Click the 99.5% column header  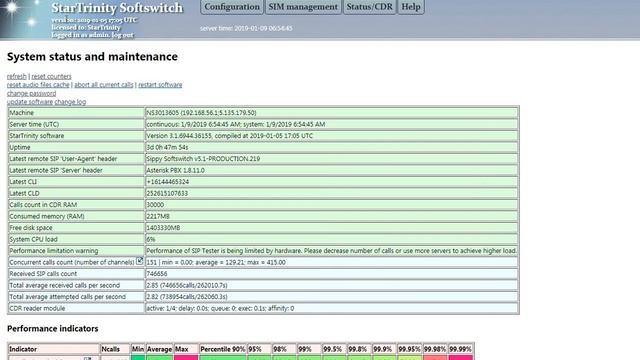334,349
